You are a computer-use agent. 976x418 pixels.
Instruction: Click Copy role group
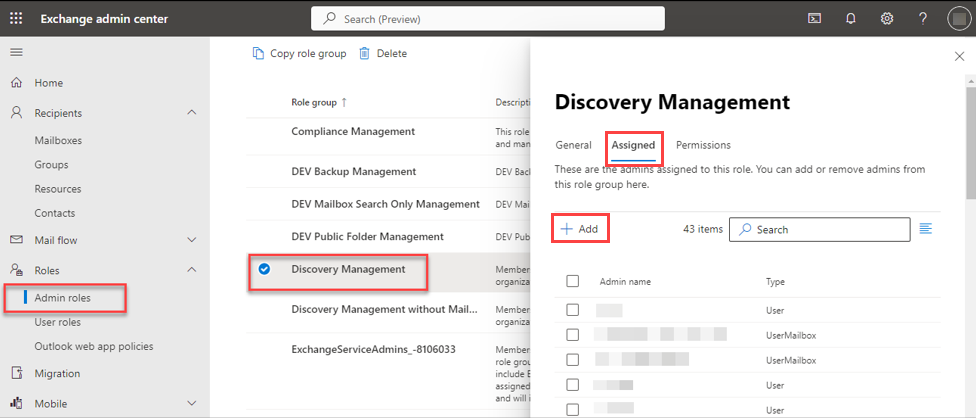click(299, 54)
